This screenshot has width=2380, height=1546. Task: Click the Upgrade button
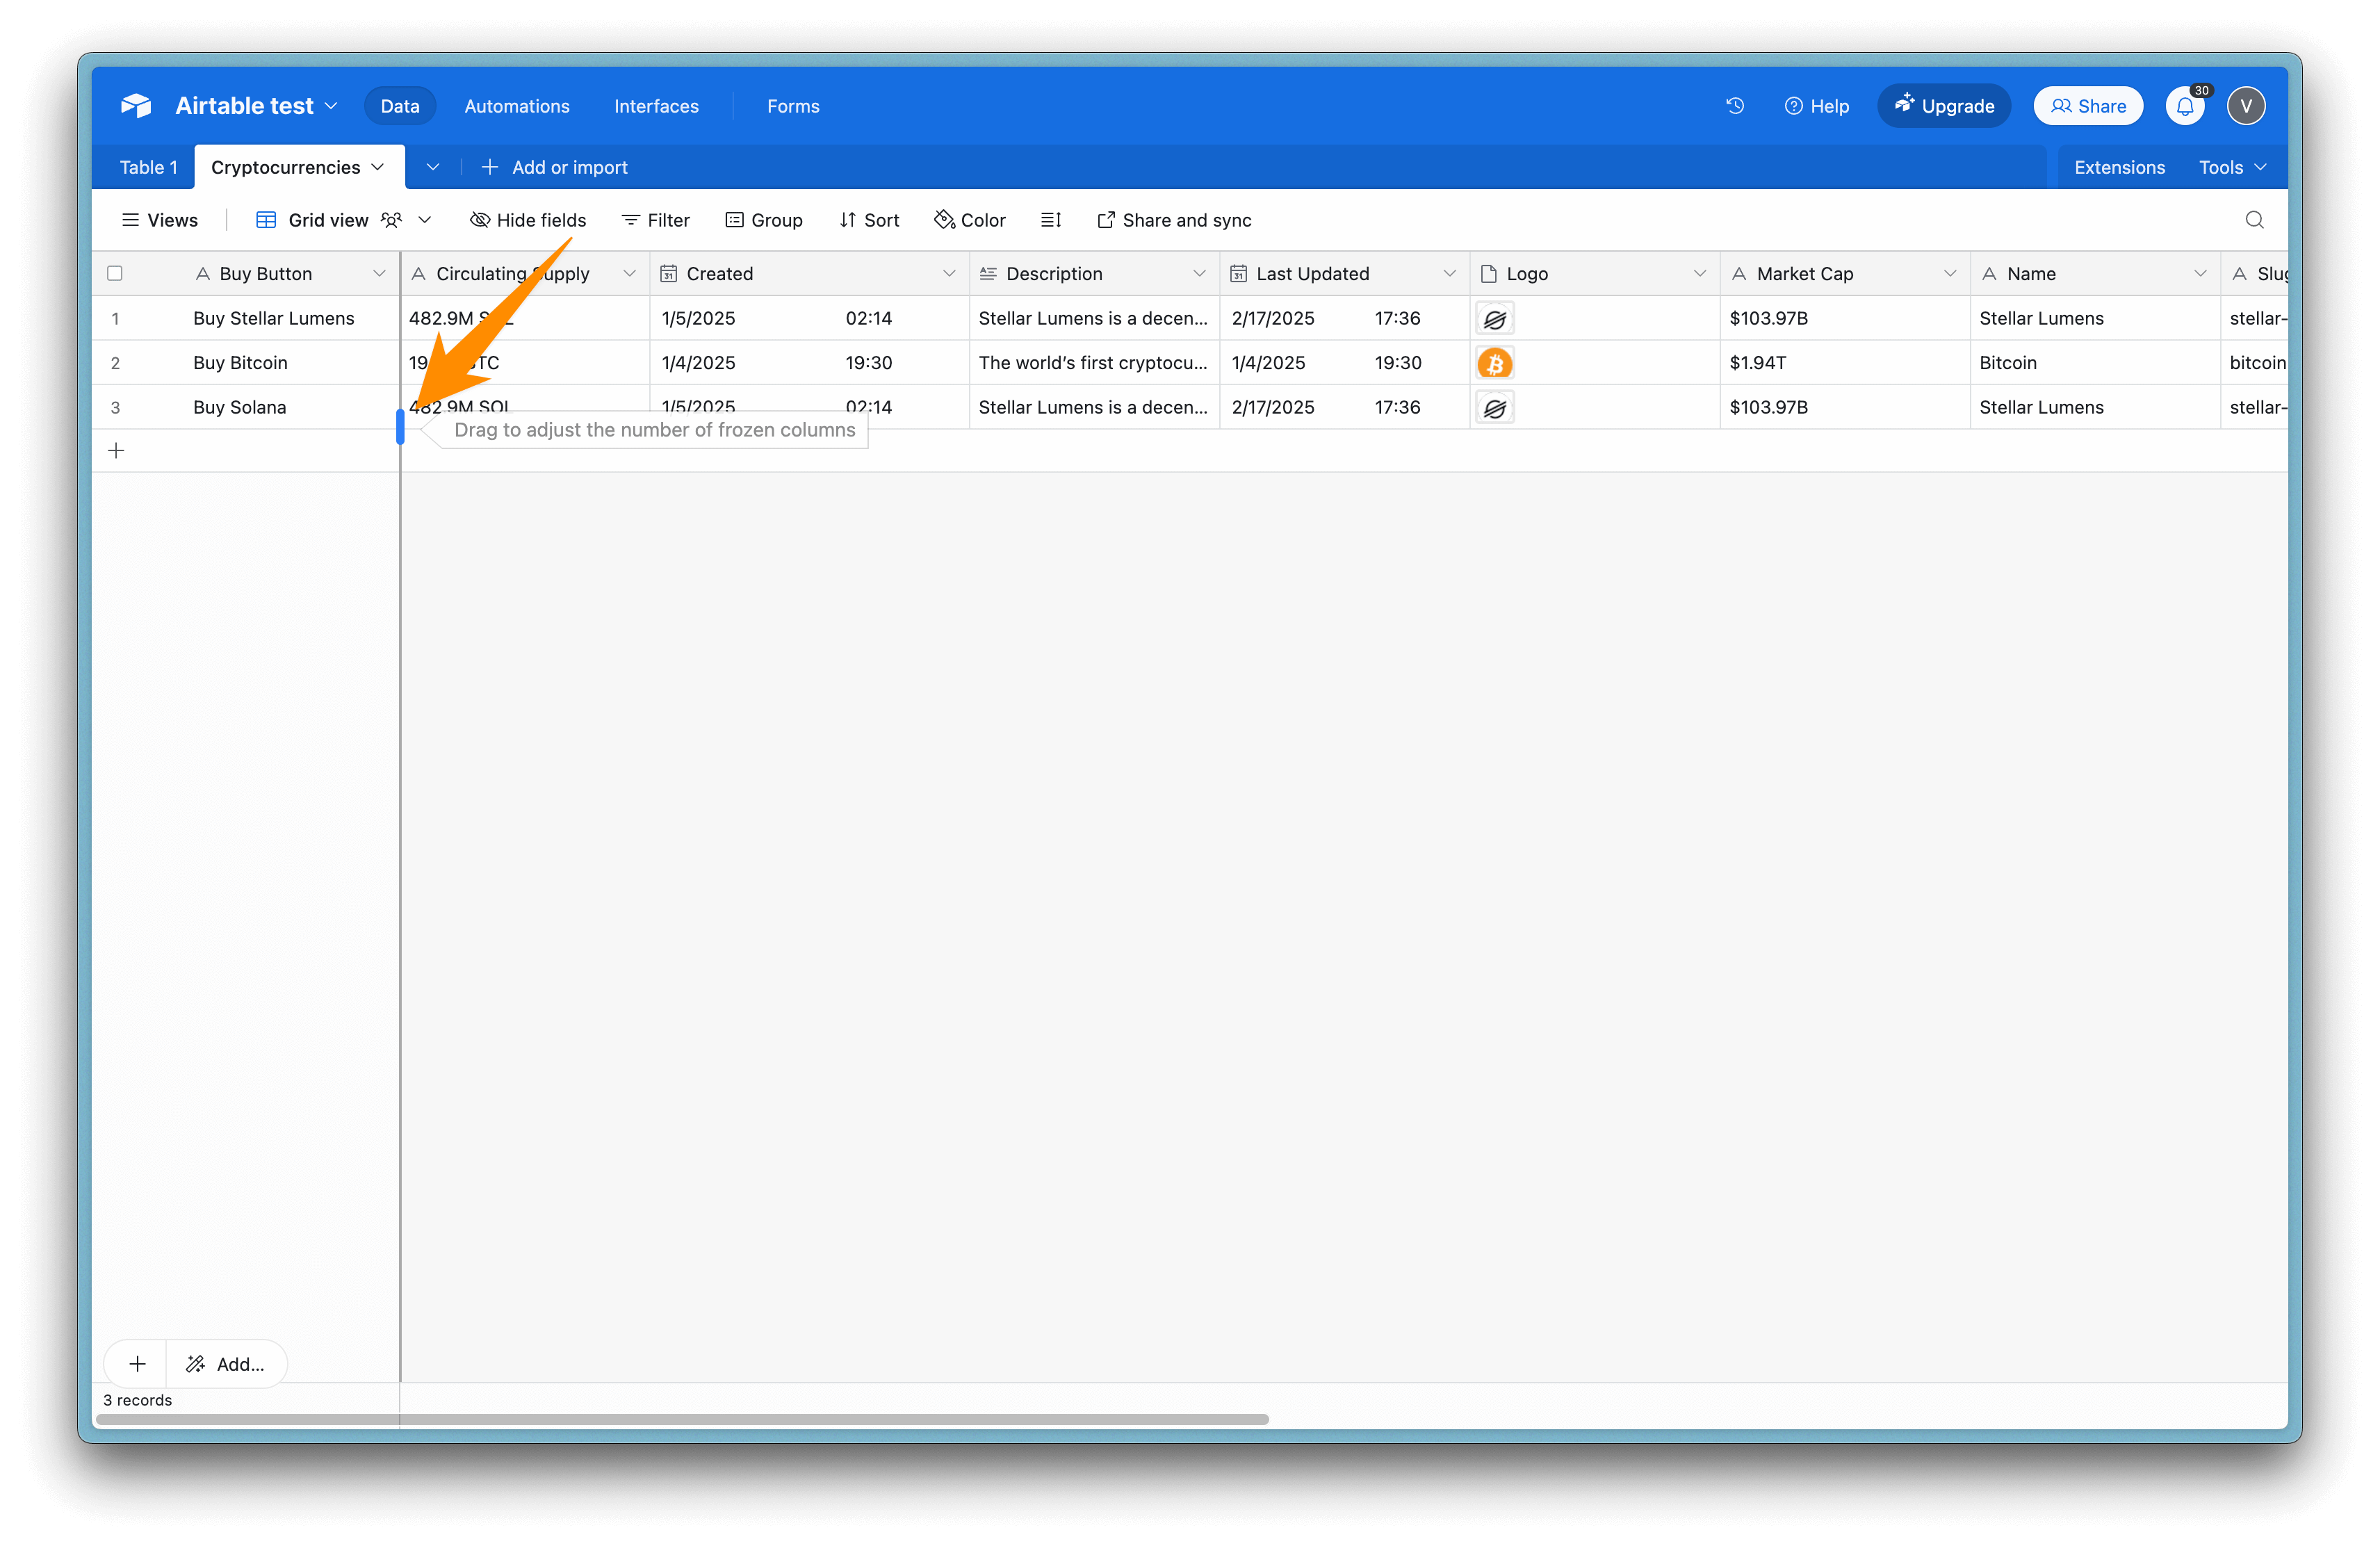tap(1944, 106)
